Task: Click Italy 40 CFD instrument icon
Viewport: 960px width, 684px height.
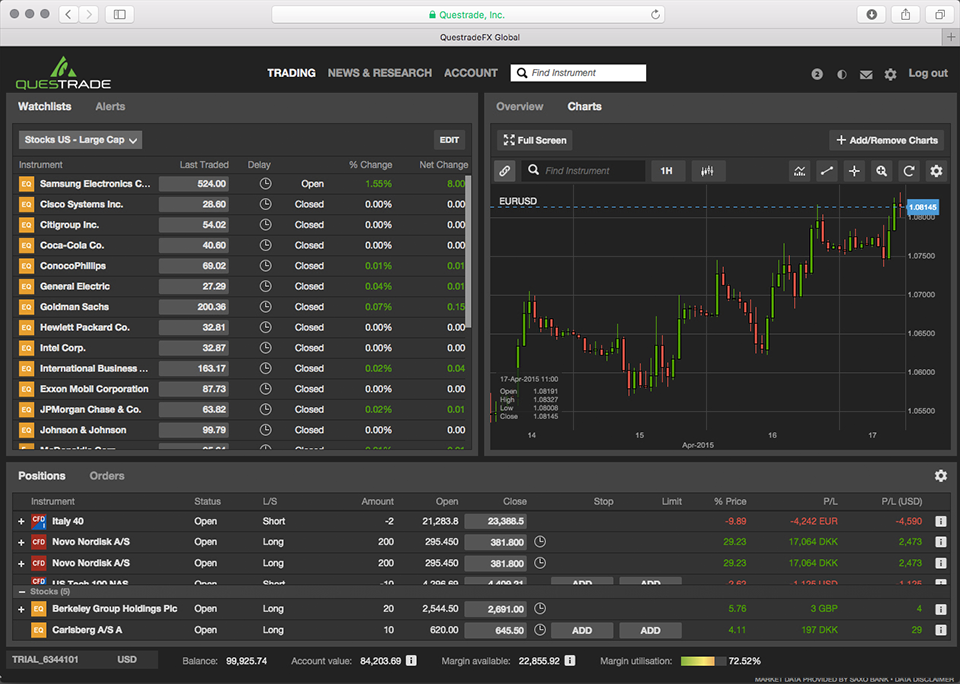Action: click(39, 522)
